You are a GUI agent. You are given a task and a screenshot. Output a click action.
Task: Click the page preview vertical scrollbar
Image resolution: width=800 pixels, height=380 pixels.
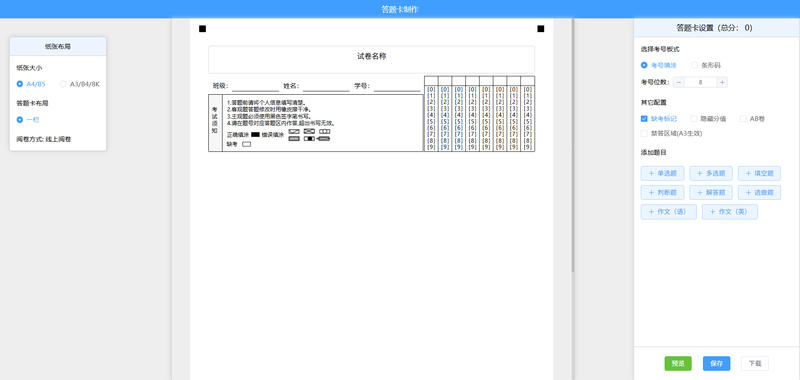pos(573,145)
